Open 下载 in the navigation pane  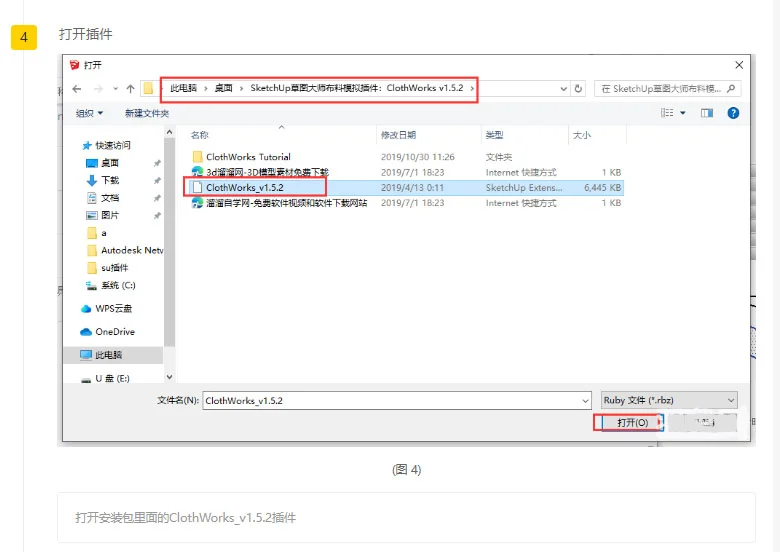click(x=110, y=180)
